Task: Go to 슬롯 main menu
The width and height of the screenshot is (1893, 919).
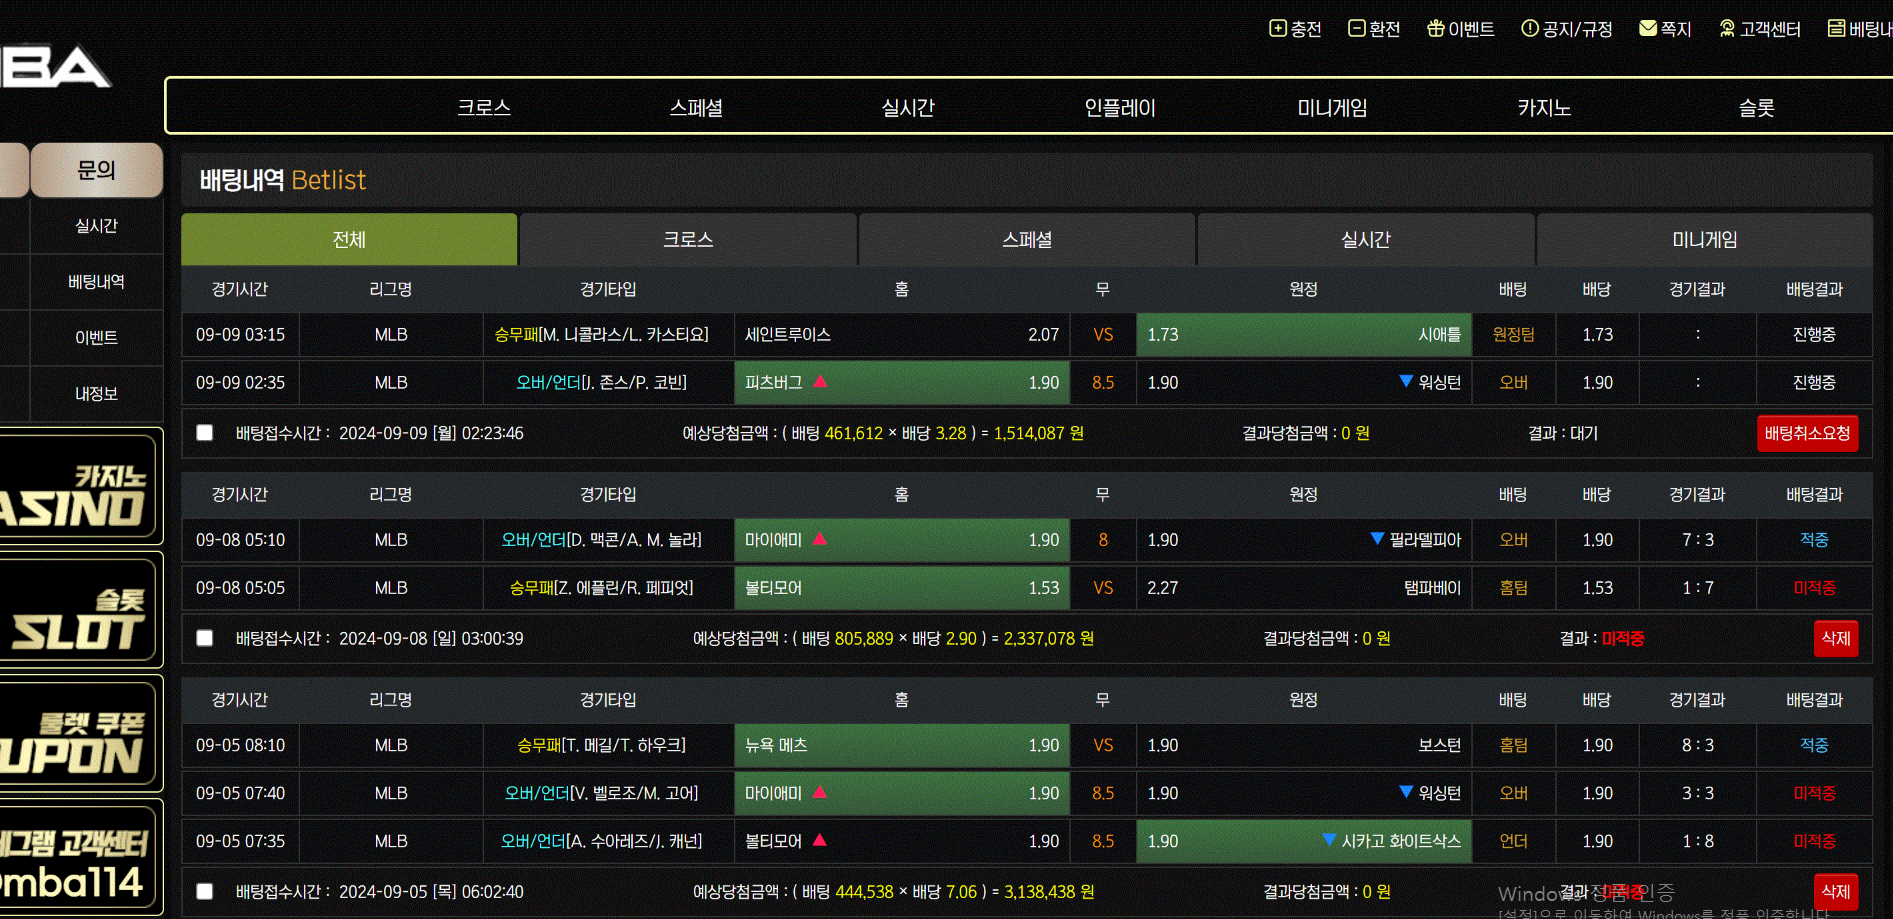Action: pyautogui.click(x=1756, y=107)
